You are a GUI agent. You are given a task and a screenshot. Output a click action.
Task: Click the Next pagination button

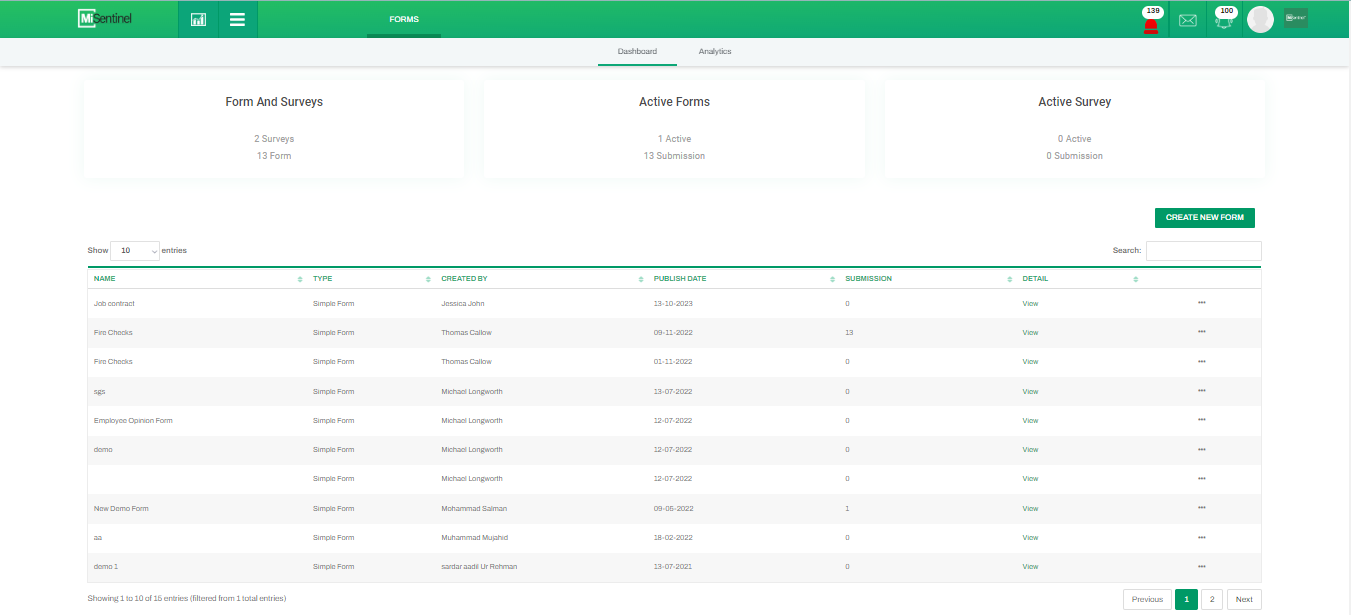pyautogui.click(x=1243, y=600)
